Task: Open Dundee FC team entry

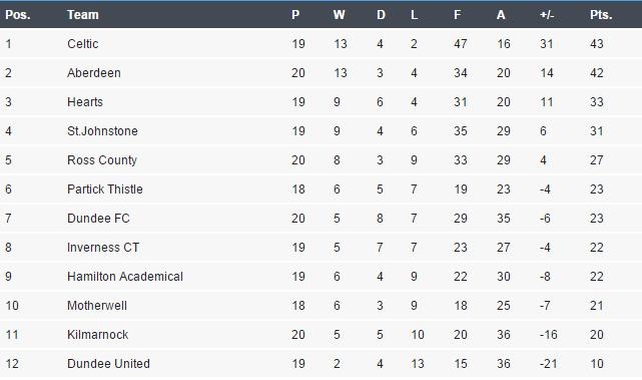Action: pos(98,218)
